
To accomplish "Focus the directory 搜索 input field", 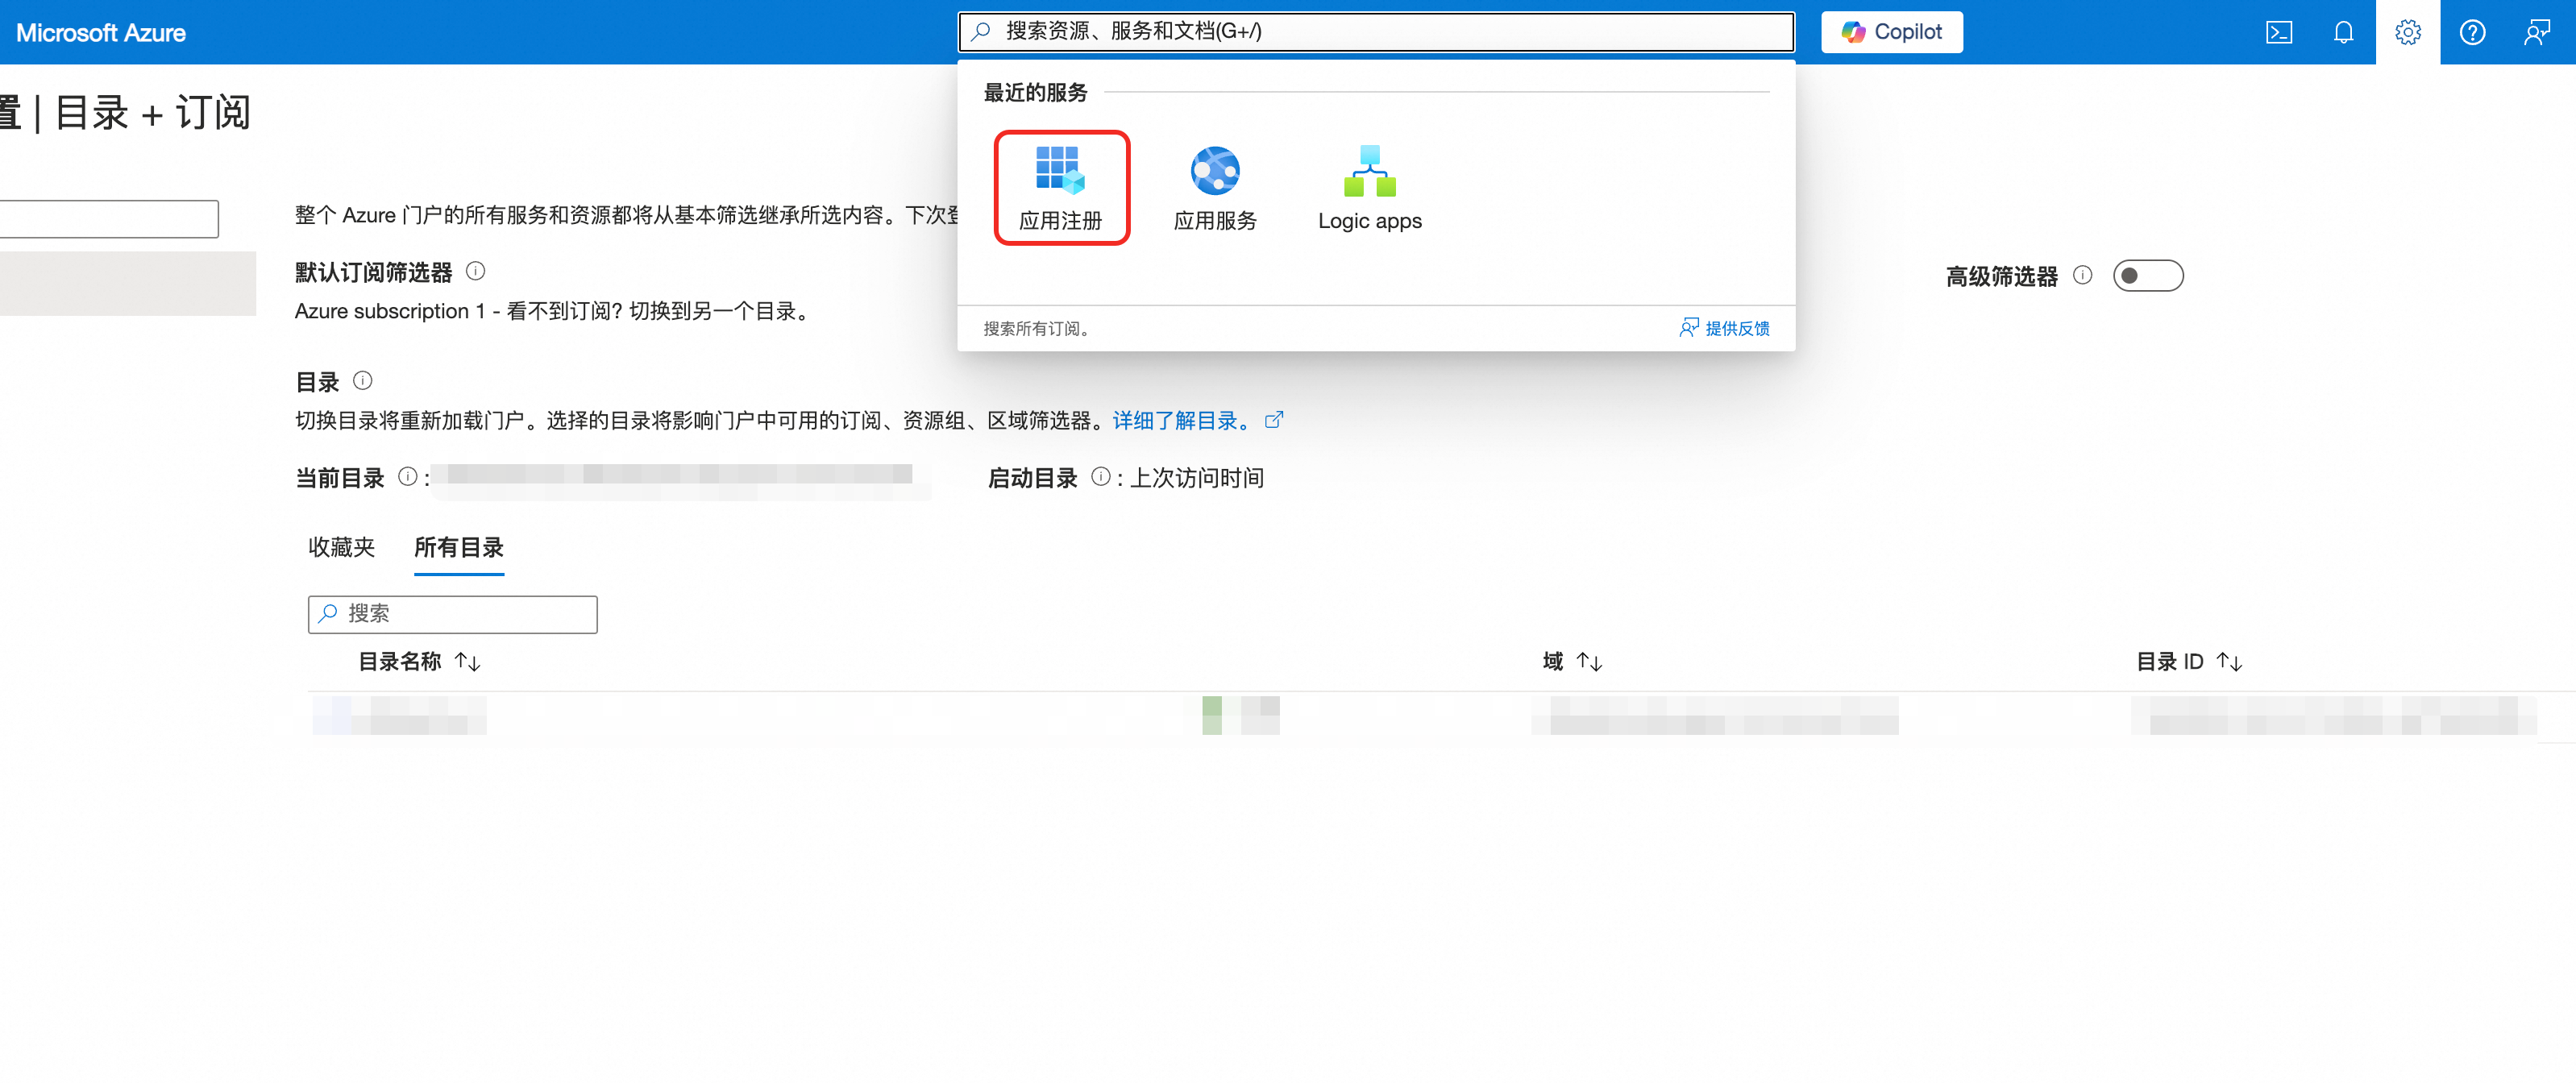I will coord(465,614).
